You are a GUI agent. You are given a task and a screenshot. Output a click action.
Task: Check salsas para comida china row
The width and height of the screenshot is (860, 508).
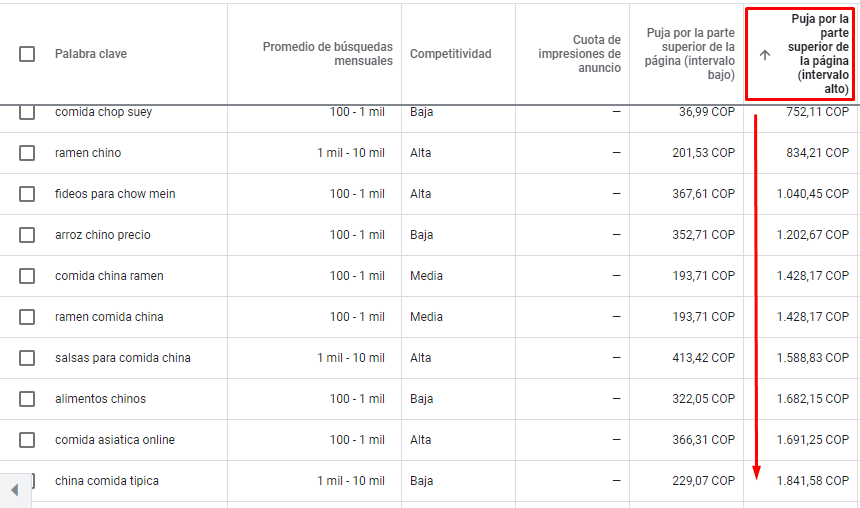pyautogui.click(x=27, y=358)
